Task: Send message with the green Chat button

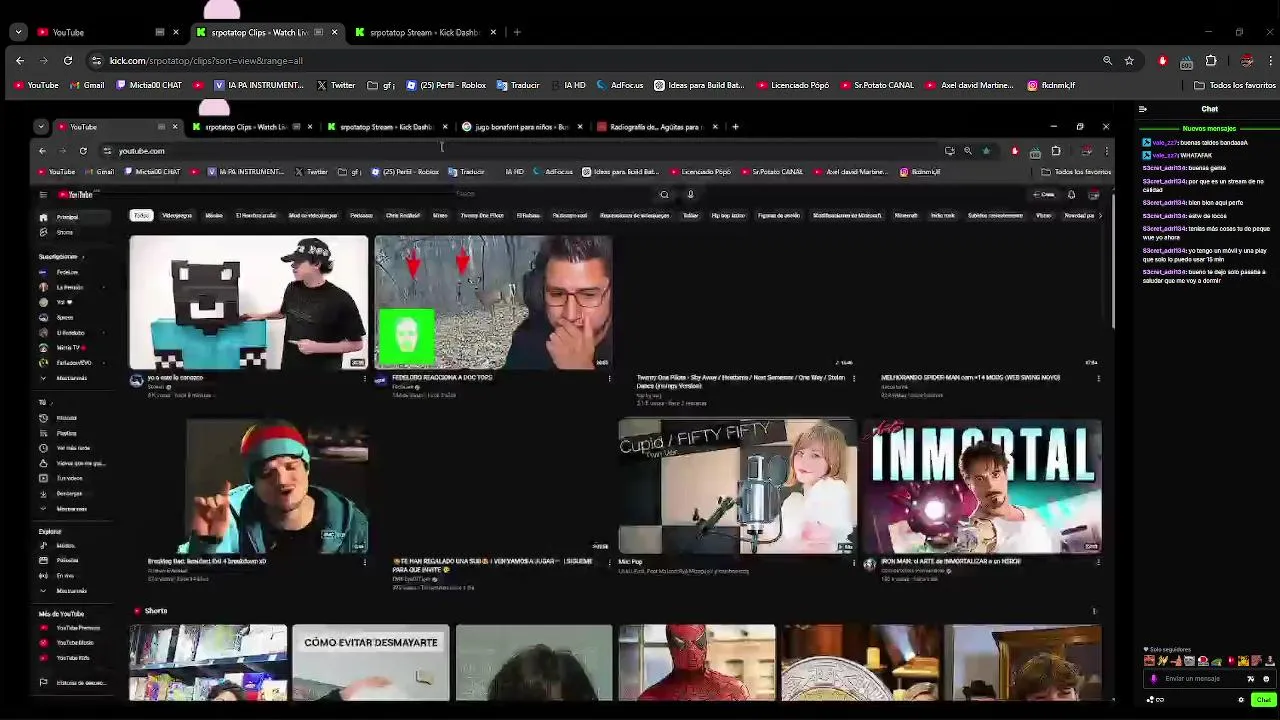Action: coord(1264,700)
